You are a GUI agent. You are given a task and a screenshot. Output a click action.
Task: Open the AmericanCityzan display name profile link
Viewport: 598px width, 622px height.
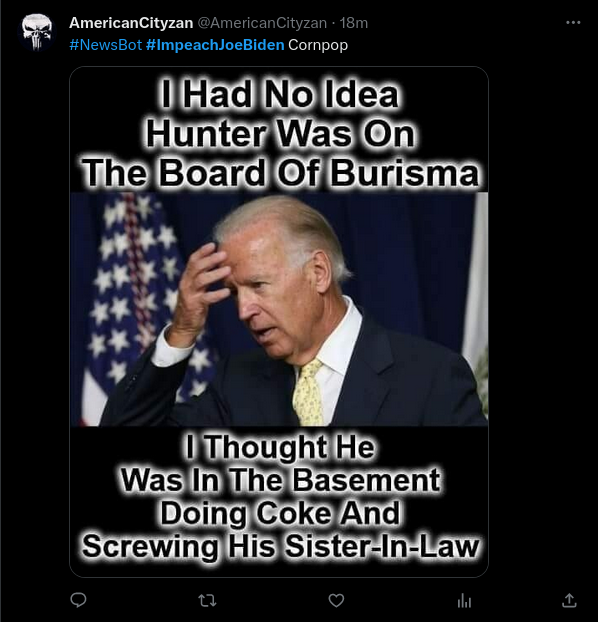131,23
